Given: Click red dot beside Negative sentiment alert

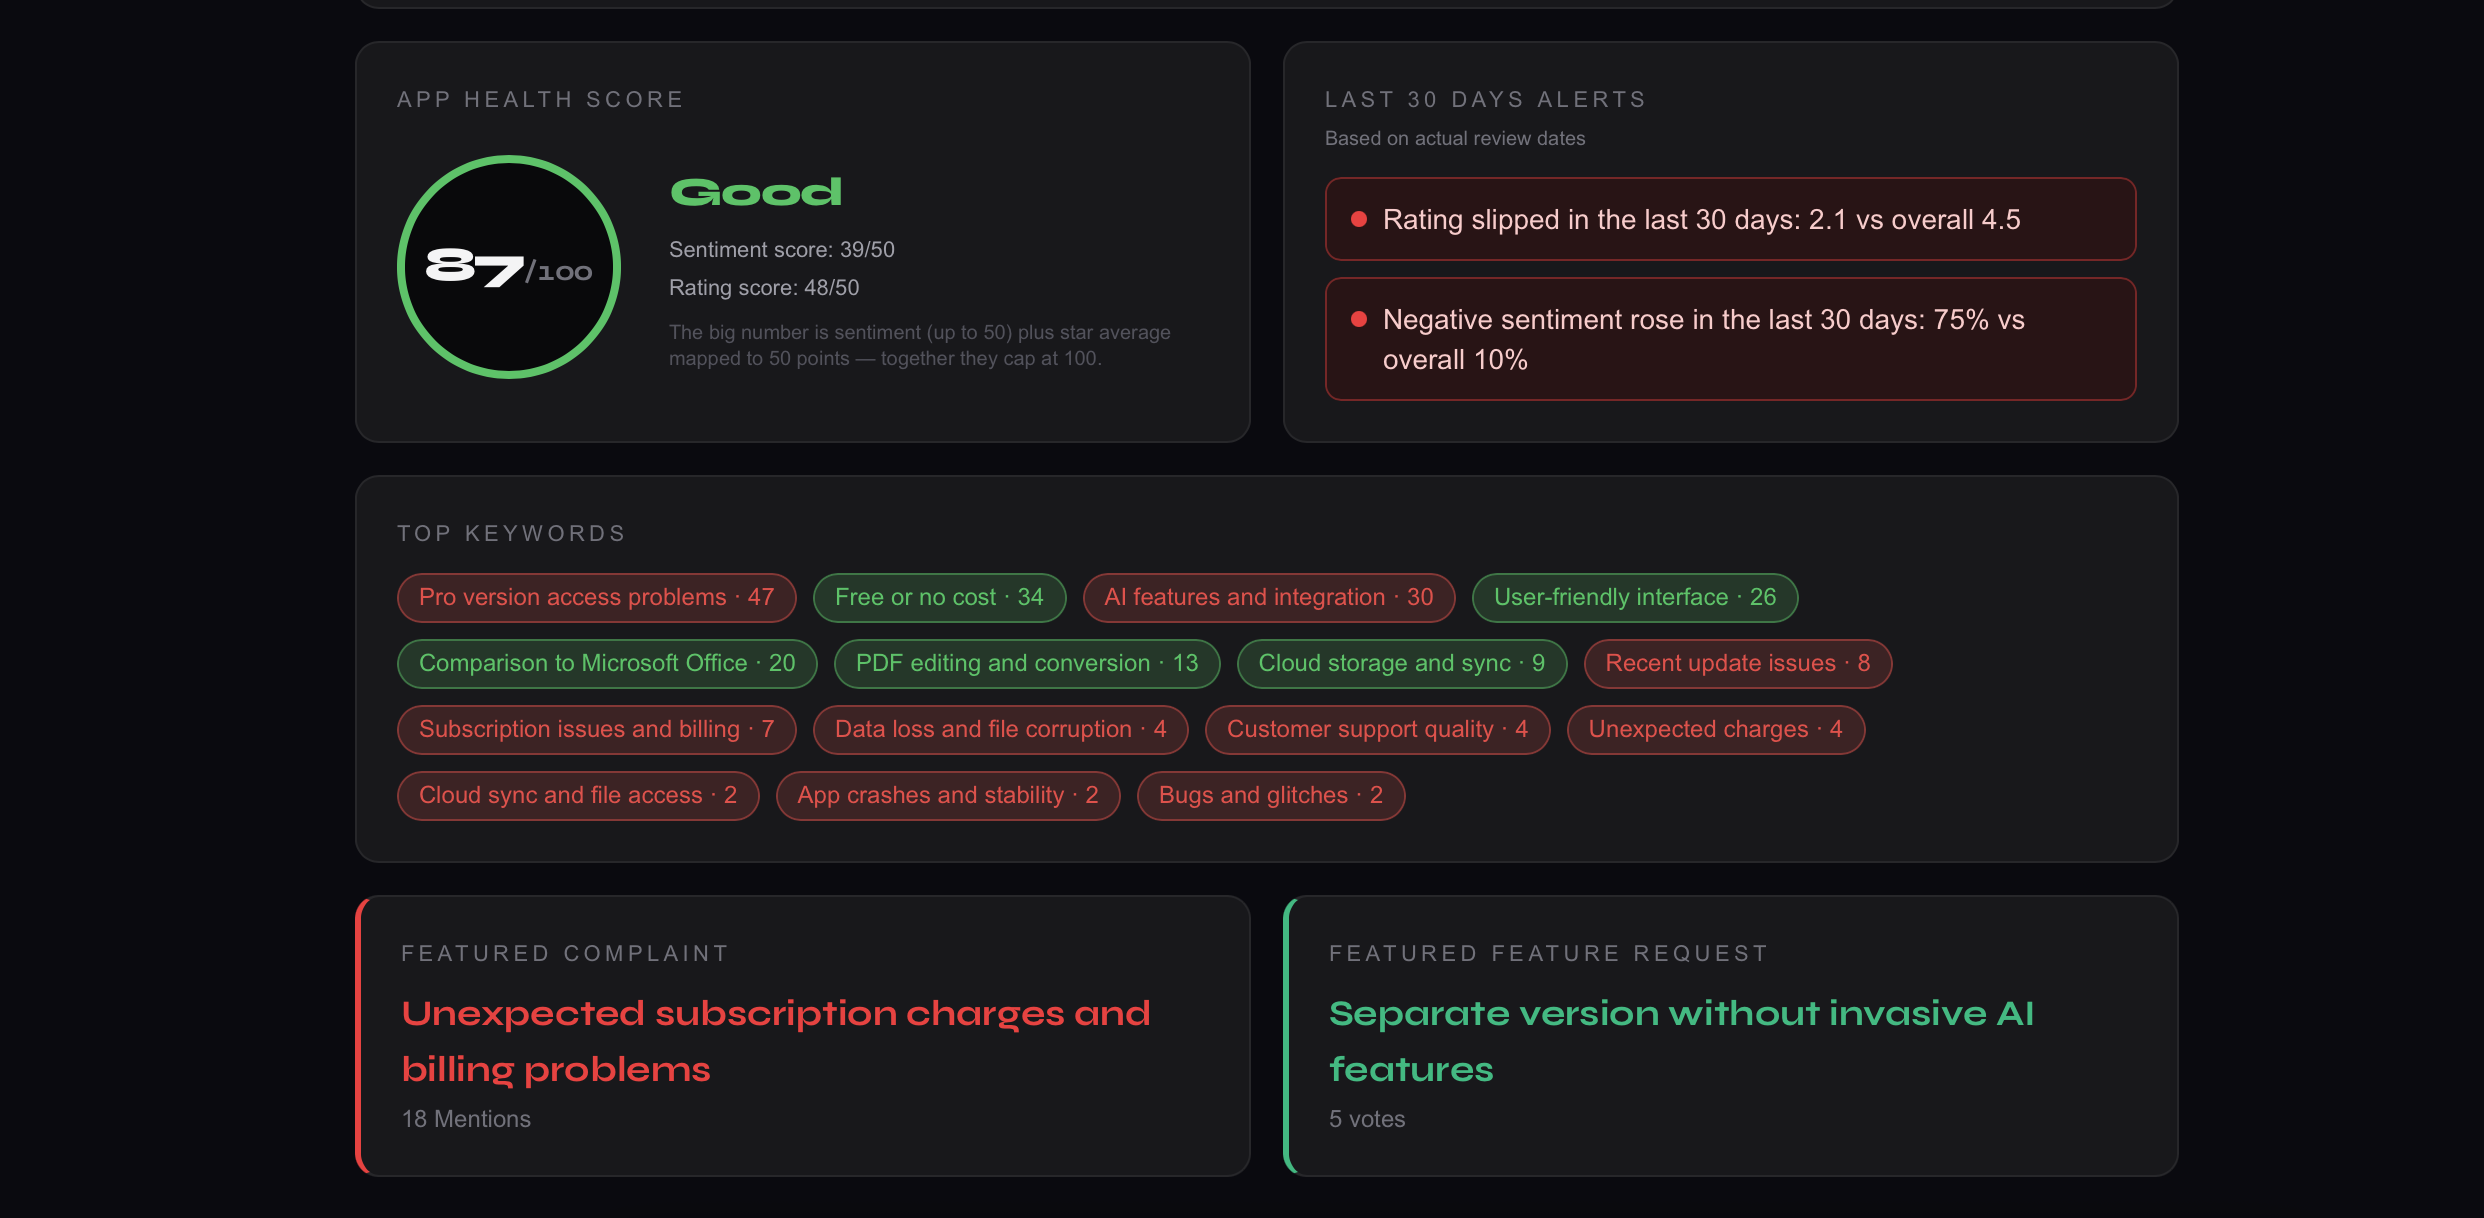Looking at the screenshot, I should click(1359, 319).
